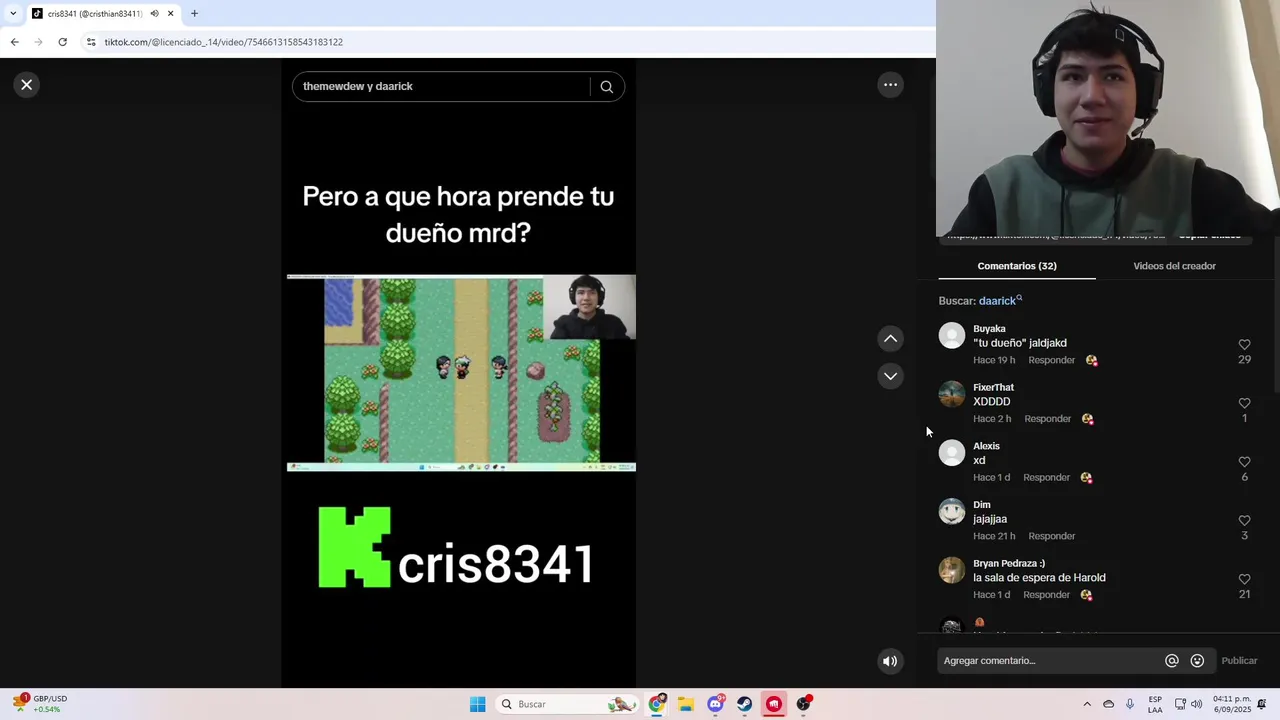Open the Windows Start menu

click(x=478, y=704)
